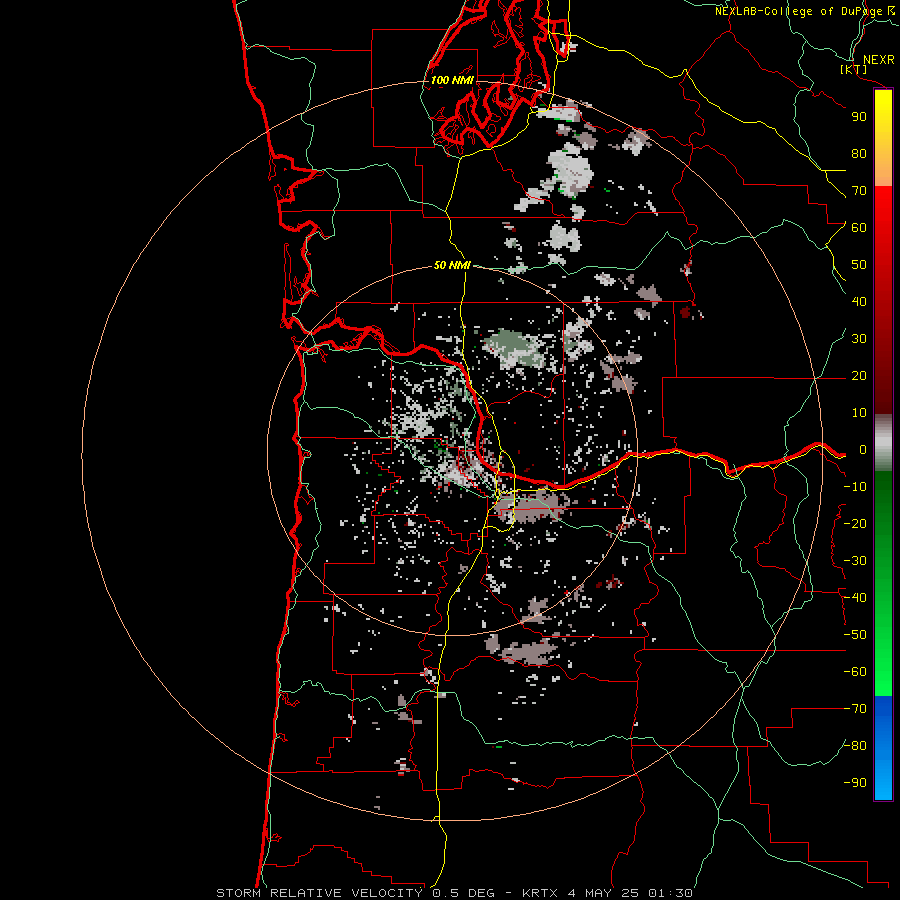Click the "[KT]" knots unit label

854,69
